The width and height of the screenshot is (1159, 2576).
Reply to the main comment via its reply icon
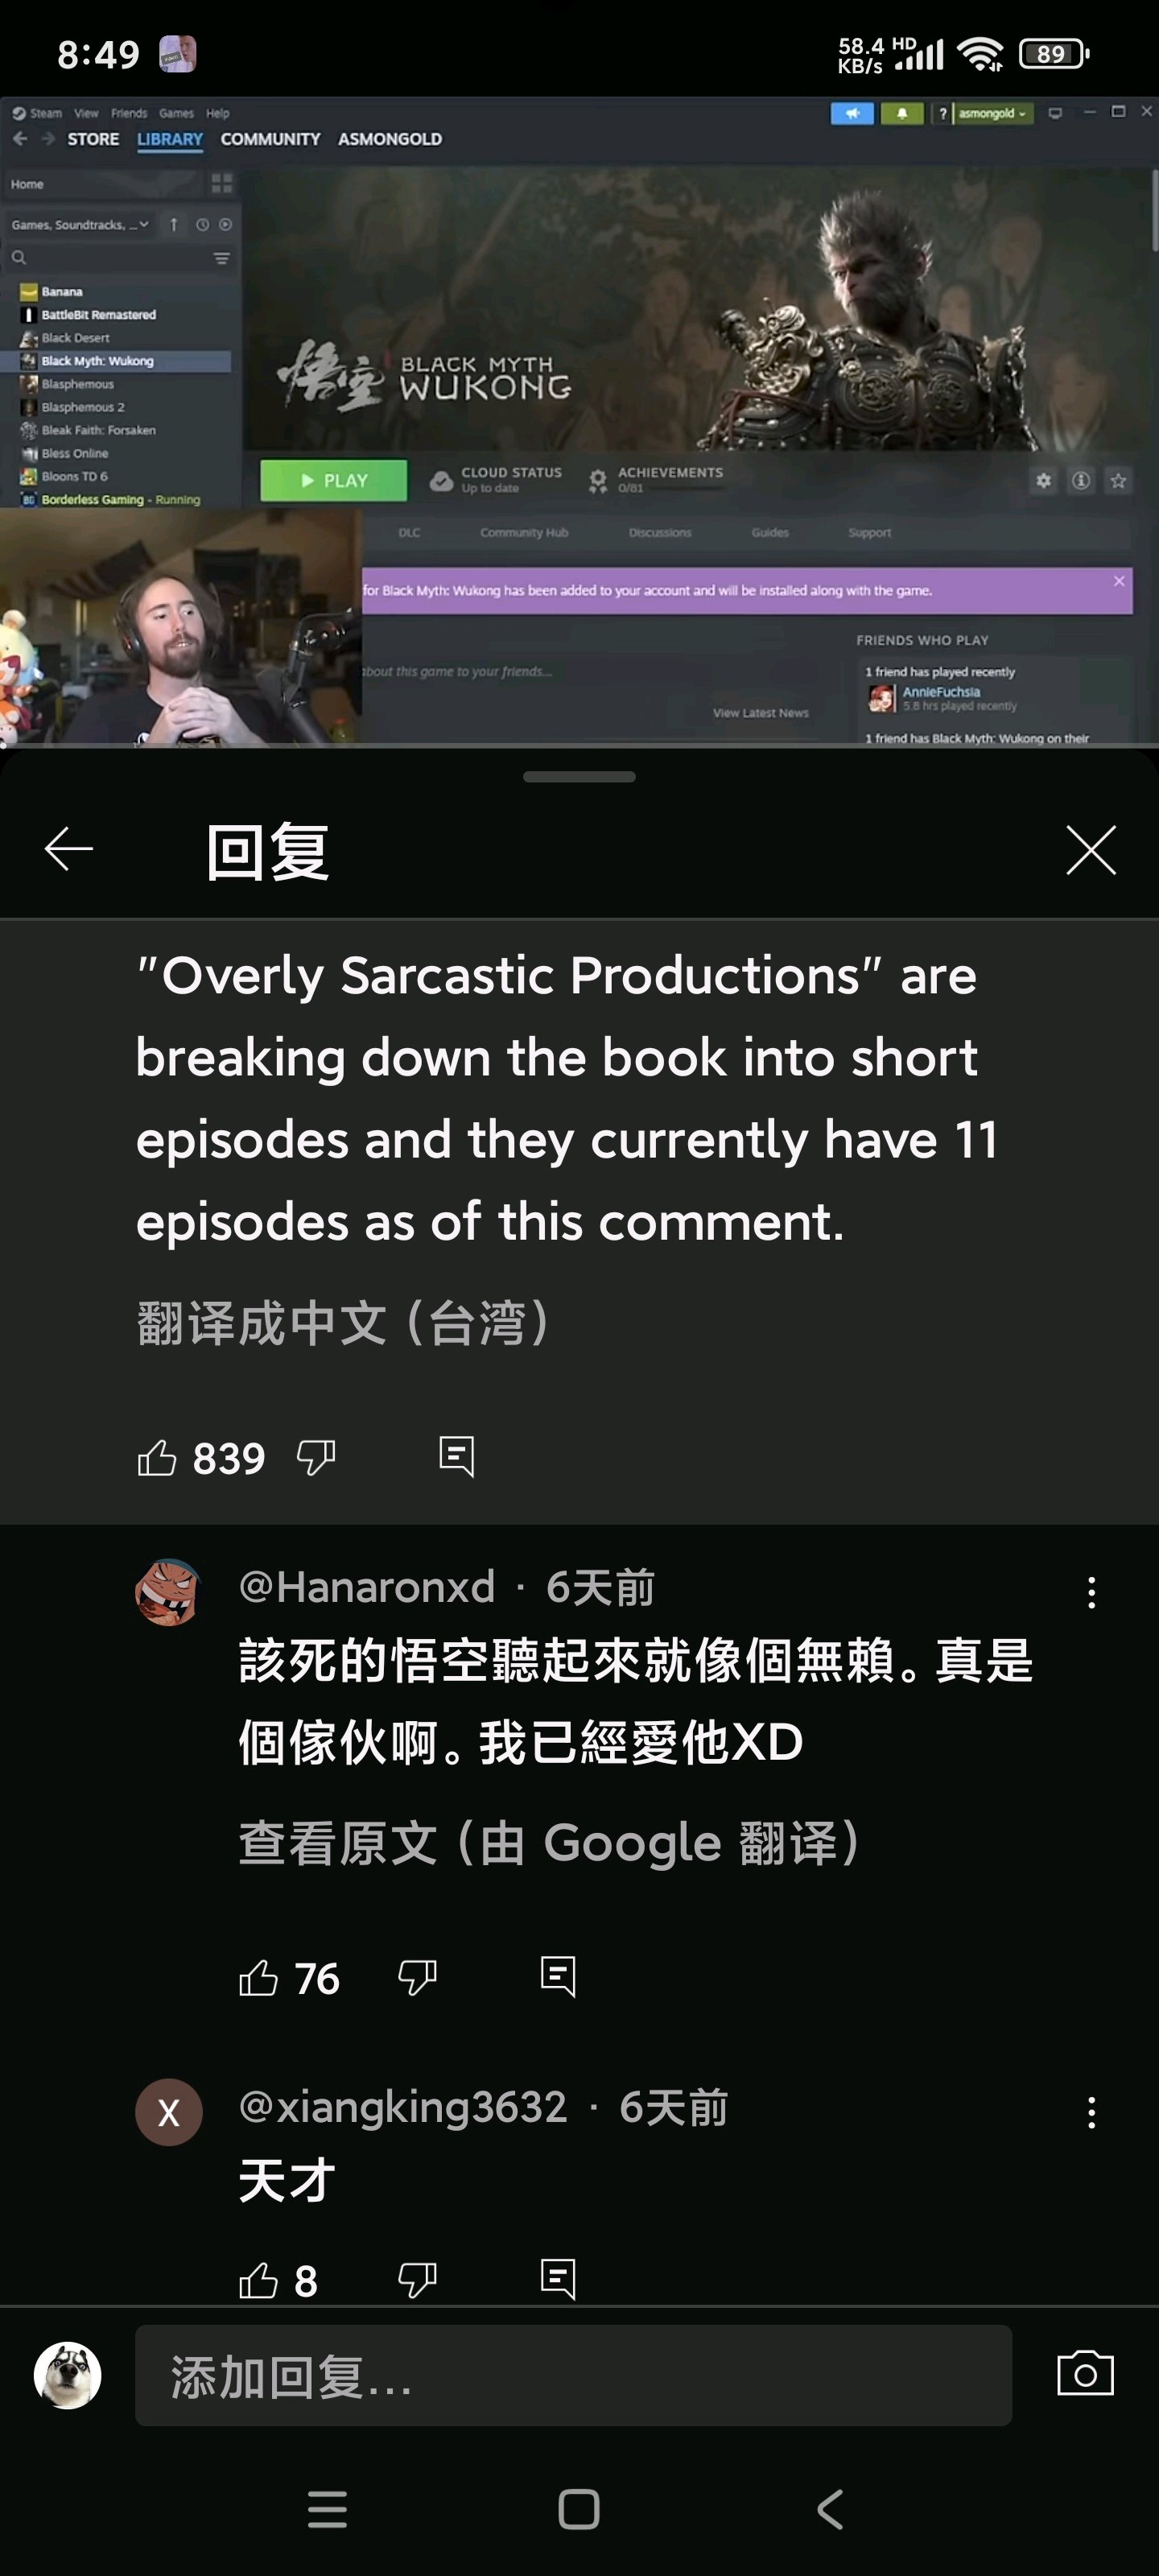[x=457, y=1456]
